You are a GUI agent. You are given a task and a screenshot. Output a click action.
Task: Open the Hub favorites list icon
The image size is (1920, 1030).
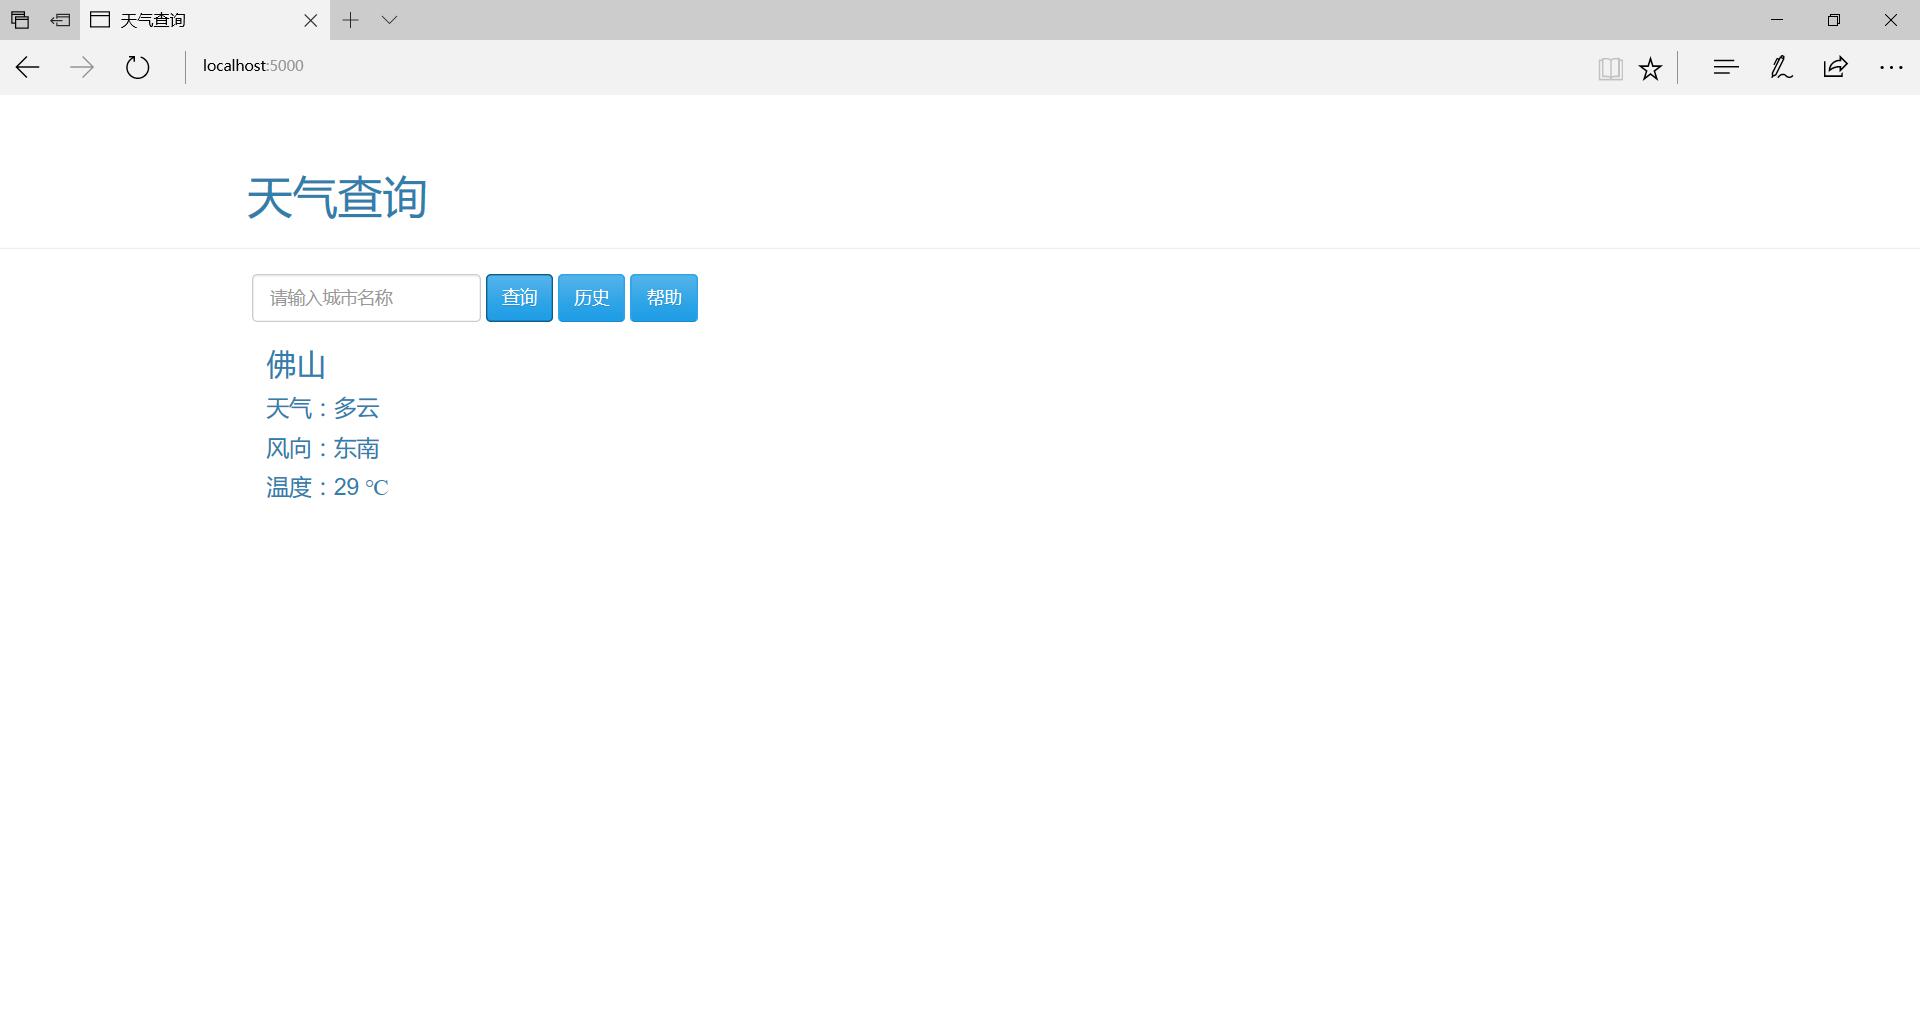(1726, 67)
